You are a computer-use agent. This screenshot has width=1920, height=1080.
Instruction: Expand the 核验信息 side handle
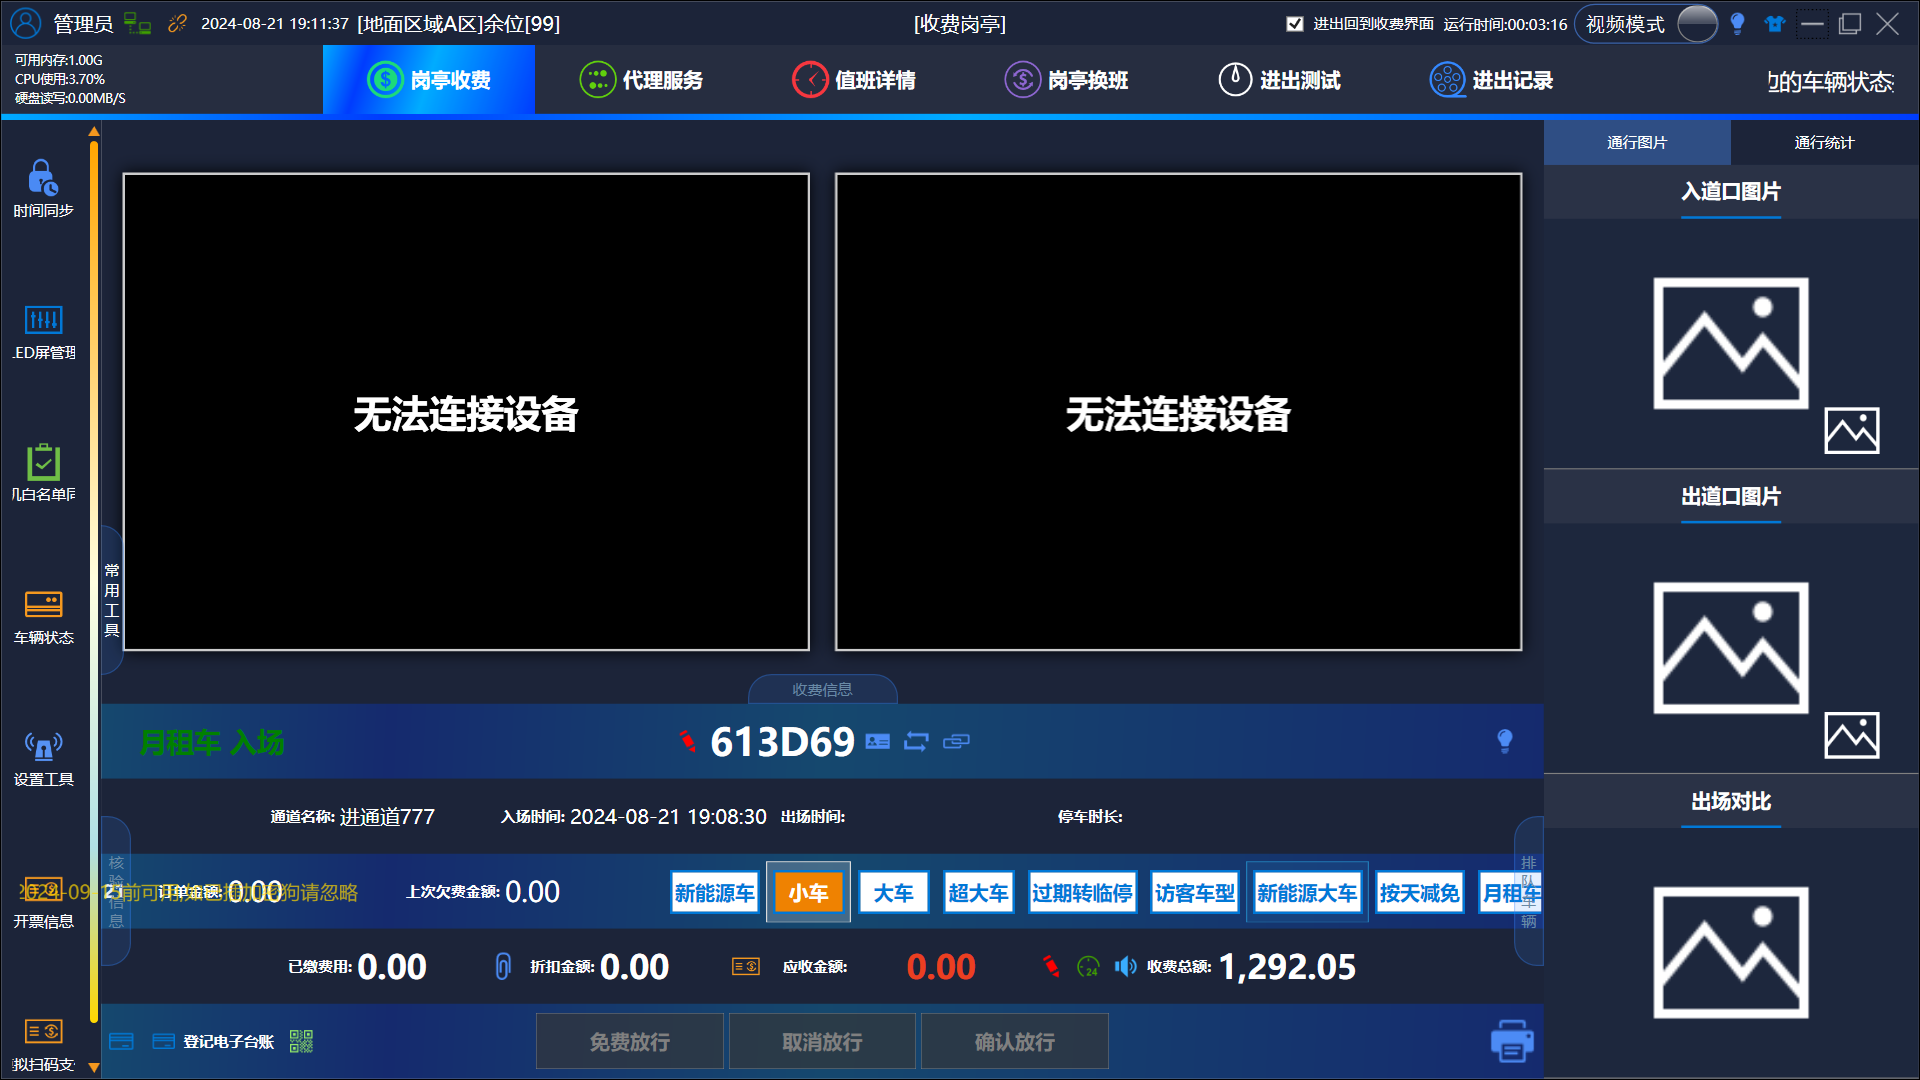[x=116, y=891]
